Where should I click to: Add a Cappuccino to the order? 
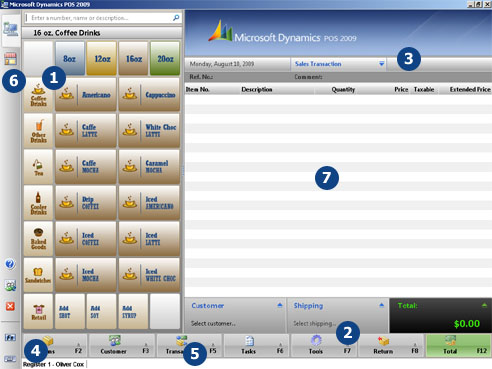pos(149,95)
